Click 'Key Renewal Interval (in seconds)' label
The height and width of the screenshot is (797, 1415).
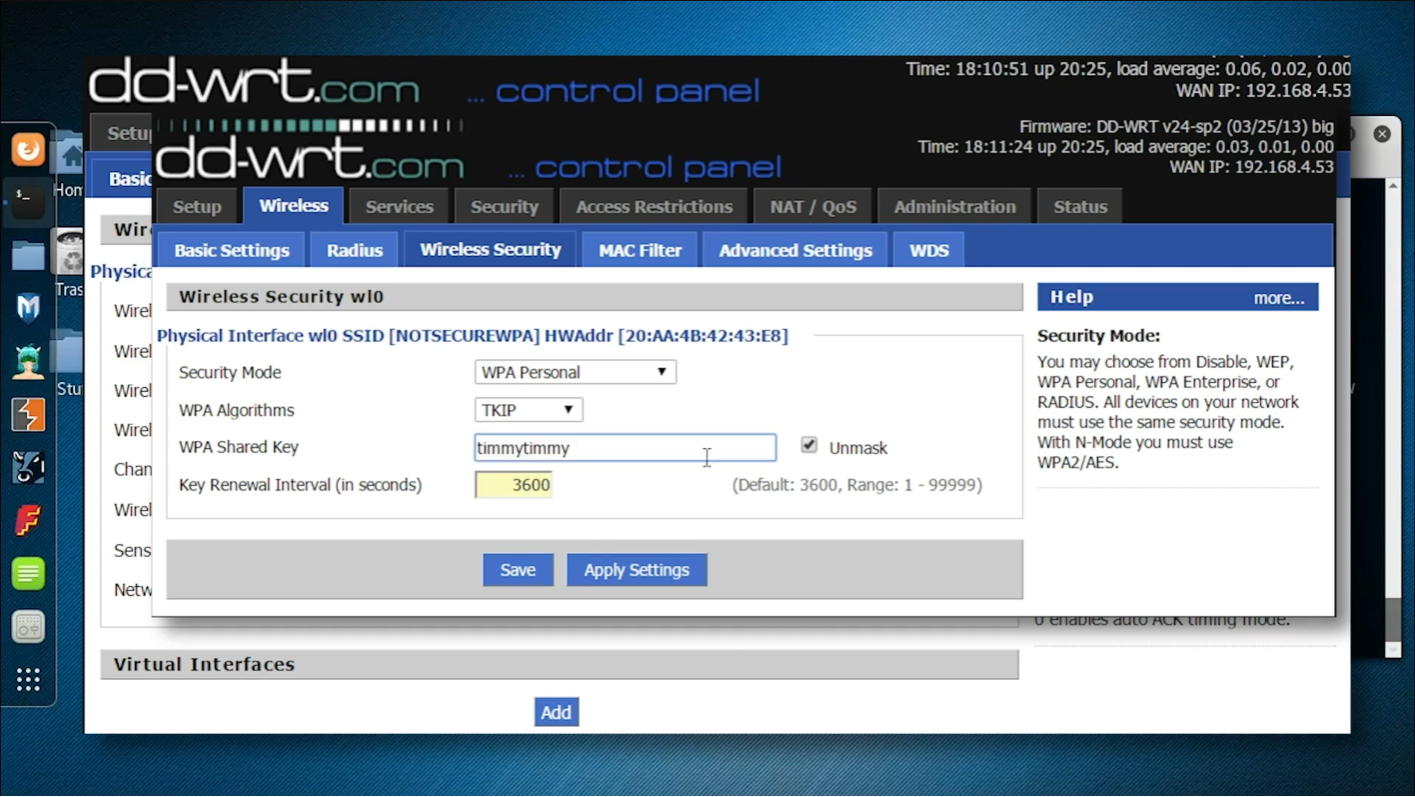click(x=300, y=485)
